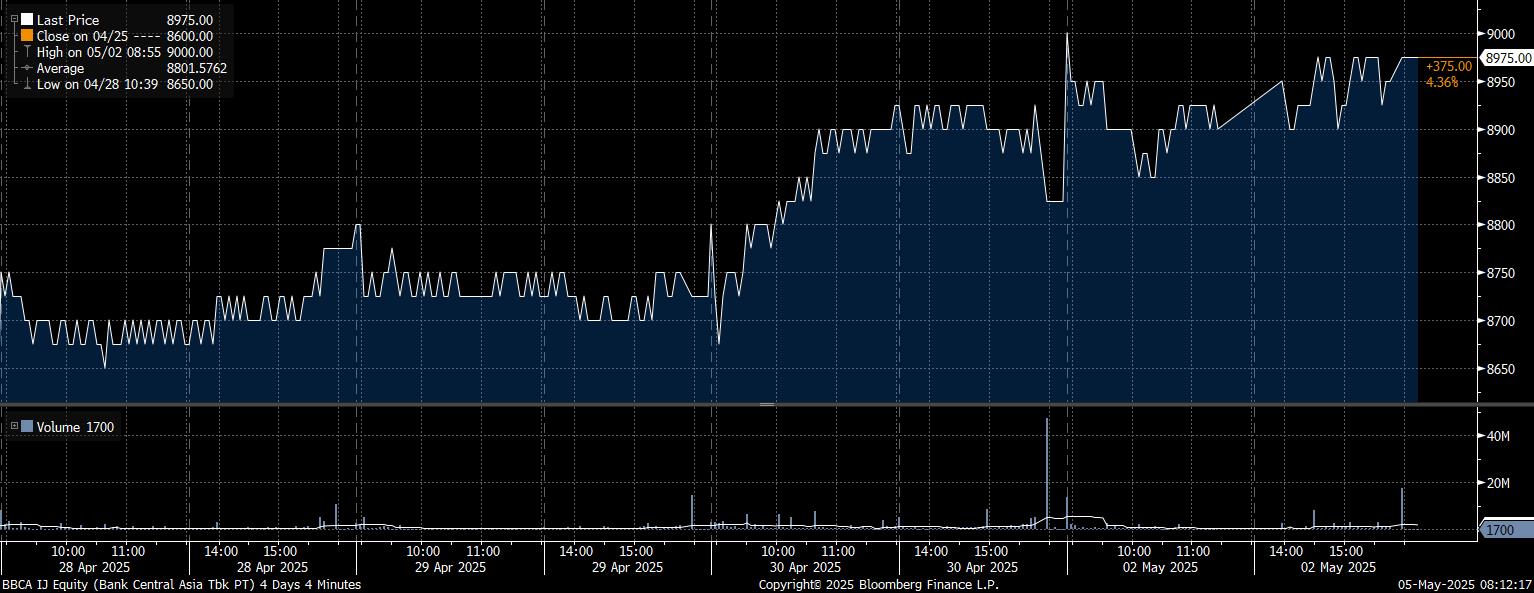This screenshot has width=1534, height=593.
Task: Select the Last Price legend label
Action: (68, 20)
